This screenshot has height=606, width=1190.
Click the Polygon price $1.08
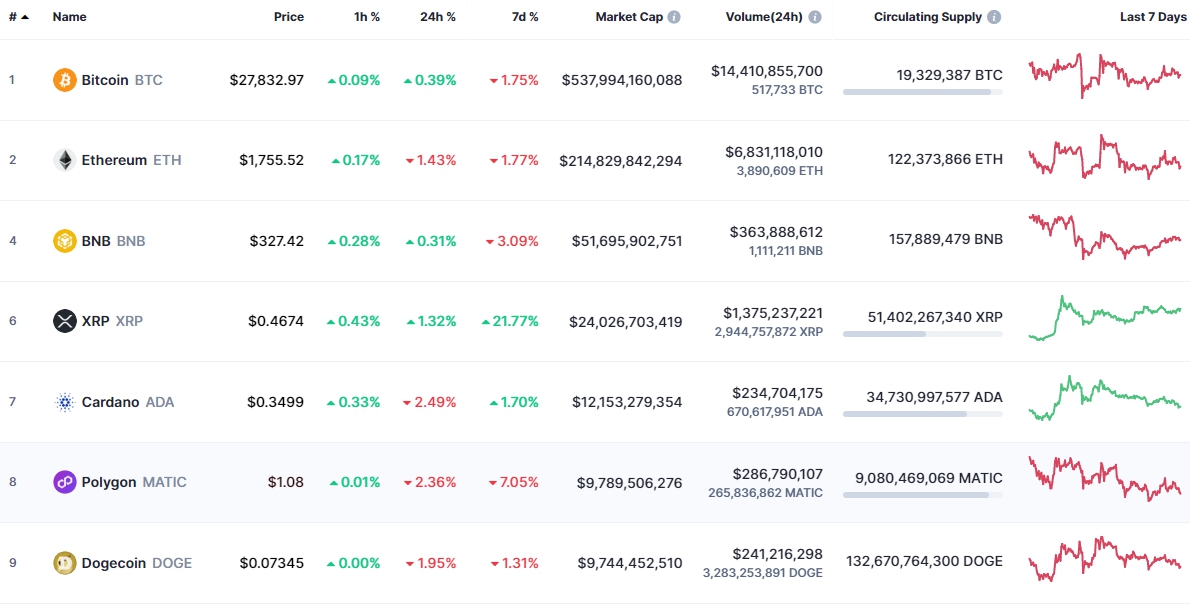coord(286,482)
